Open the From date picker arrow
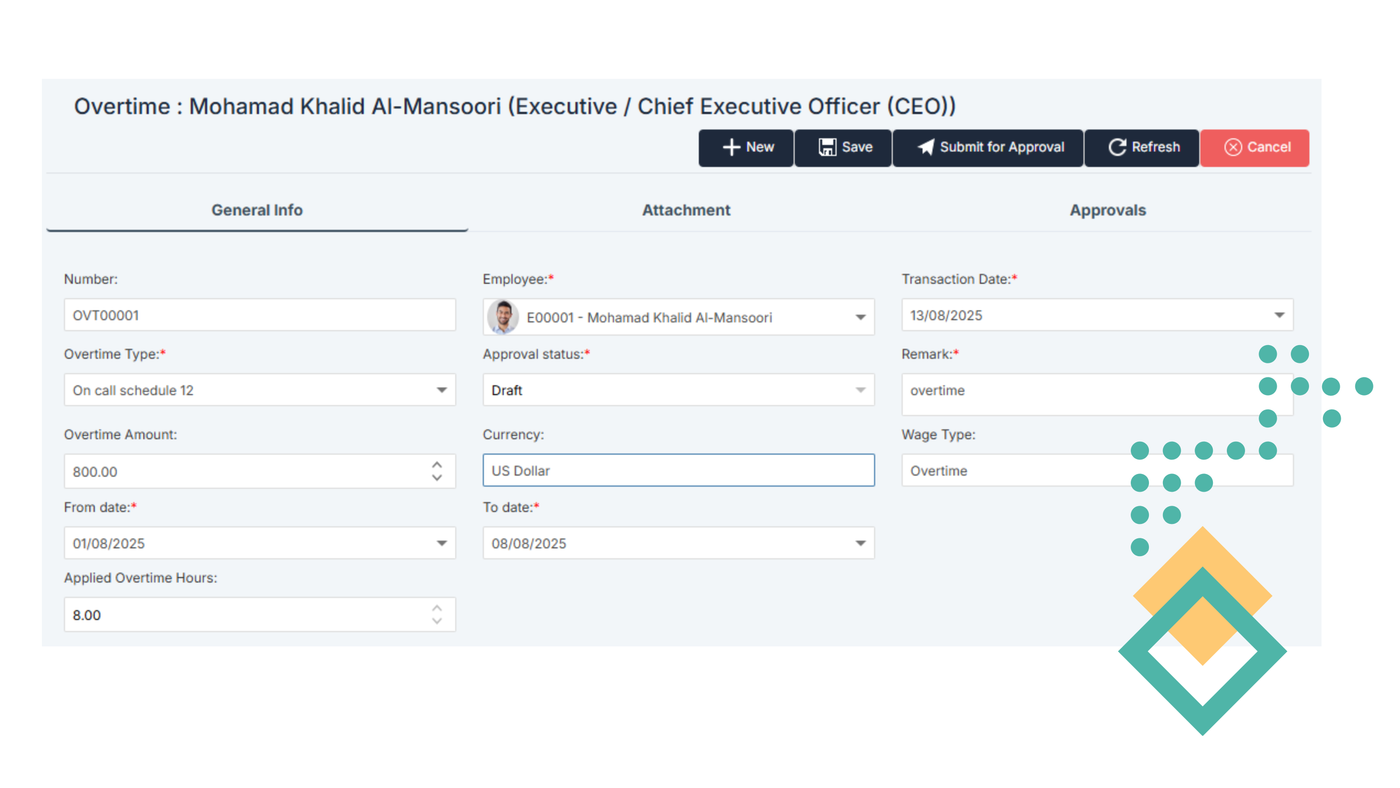Screen dimensions: 1400x788 coord(441,543)
